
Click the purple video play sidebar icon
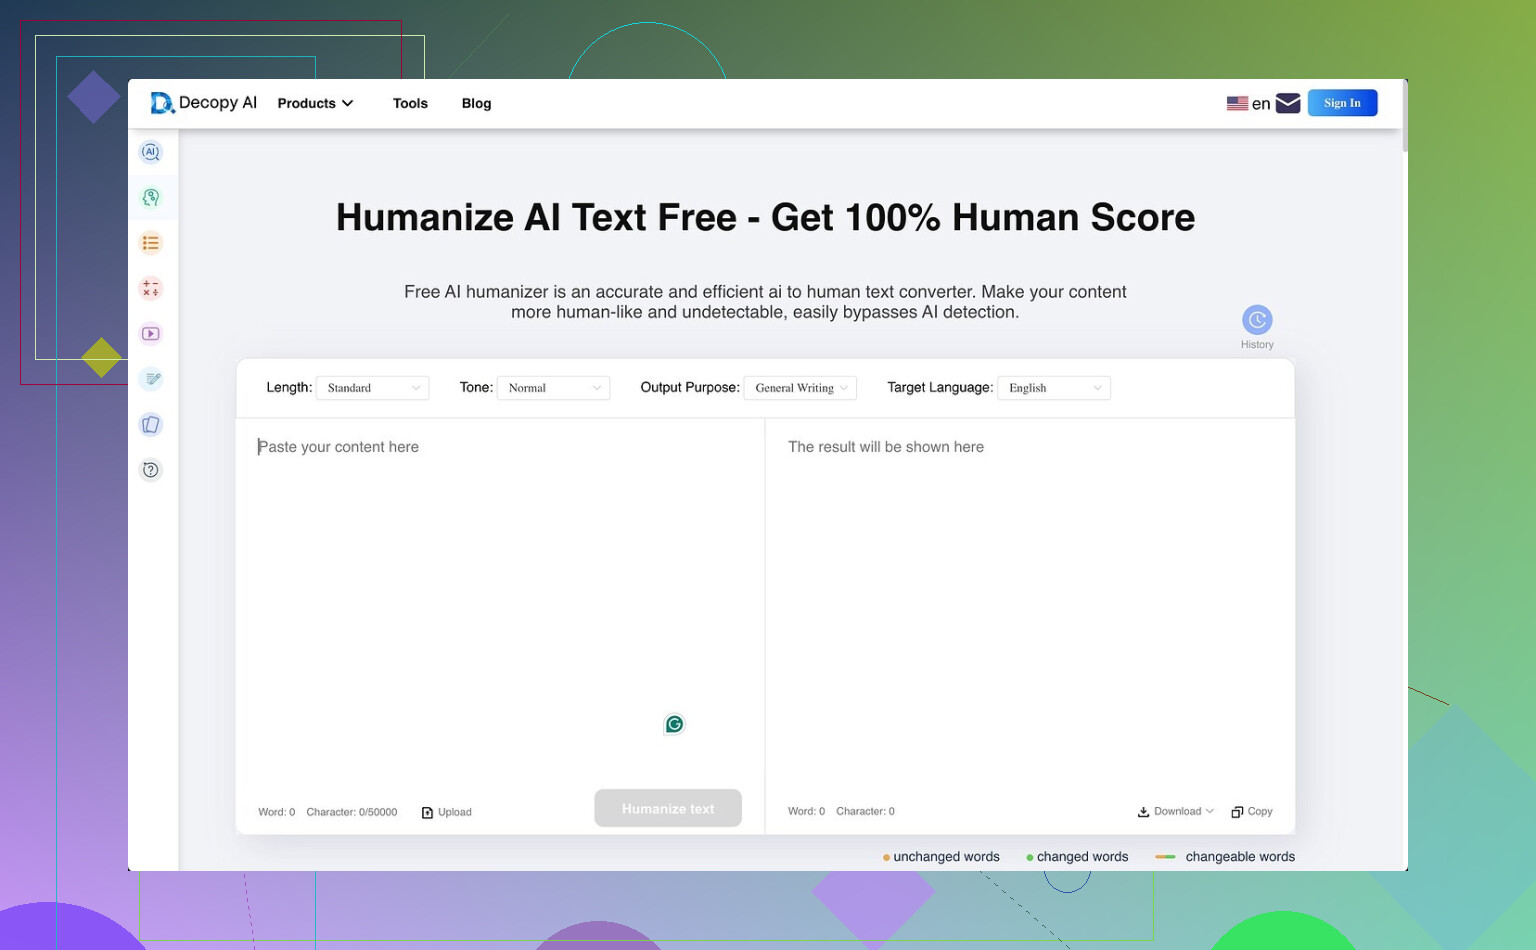151,334
